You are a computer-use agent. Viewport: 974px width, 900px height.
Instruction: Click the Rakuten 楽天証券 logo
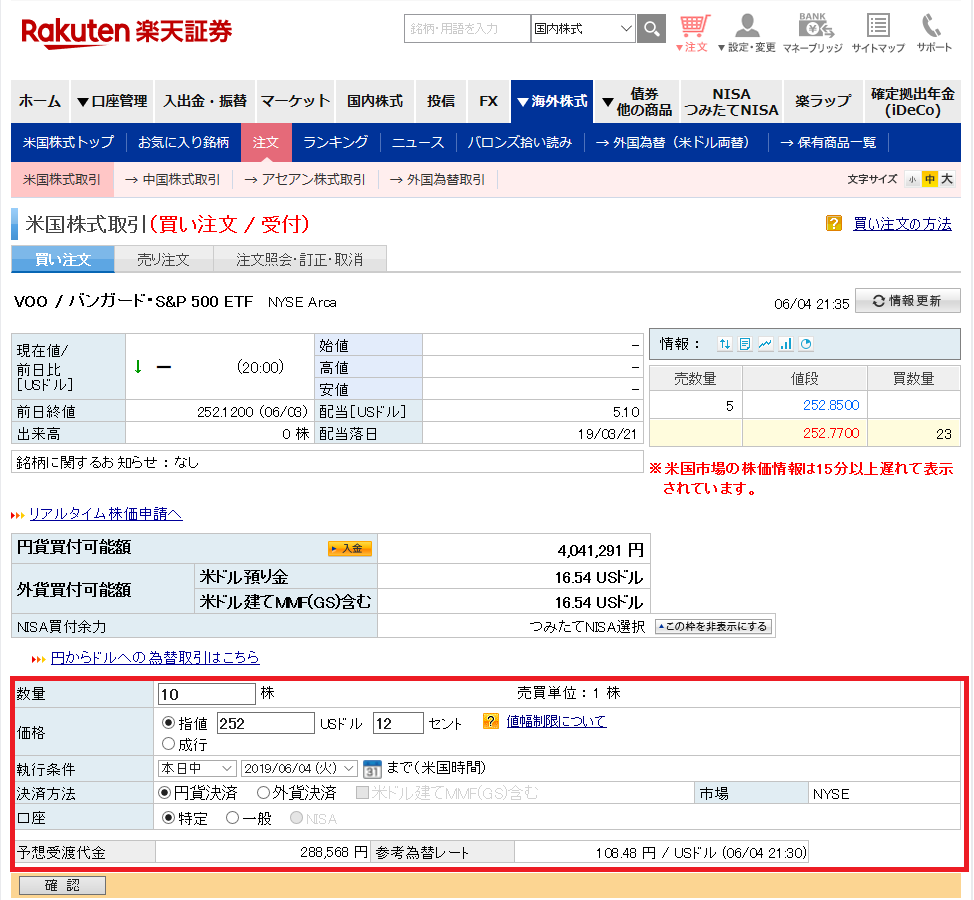tap(127, 32)
